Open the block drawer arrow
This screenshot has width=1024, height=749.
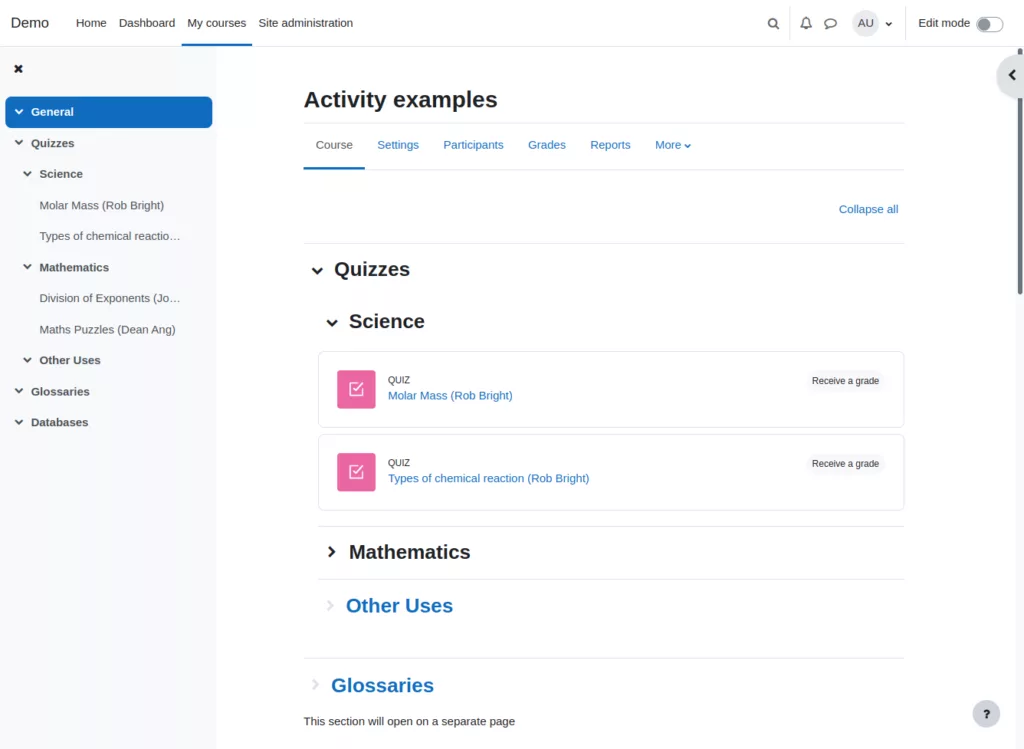(1011, 75)
